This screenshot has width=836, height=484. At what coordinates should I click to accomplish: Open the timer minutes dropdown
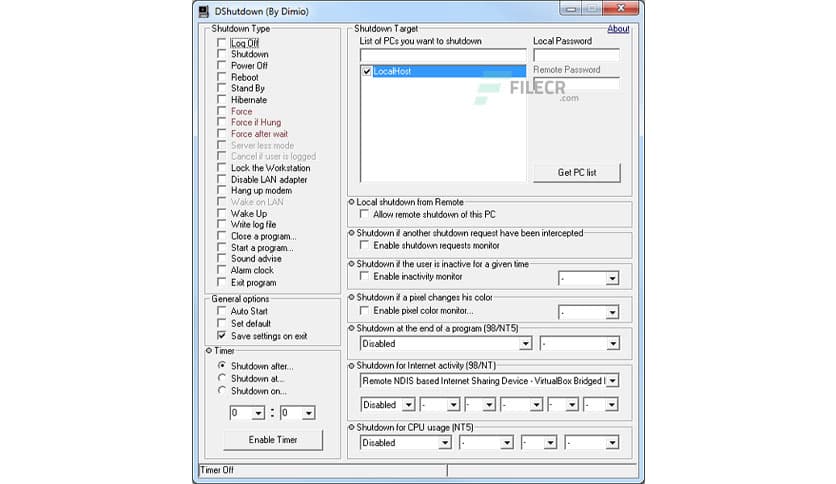point(309,413)
